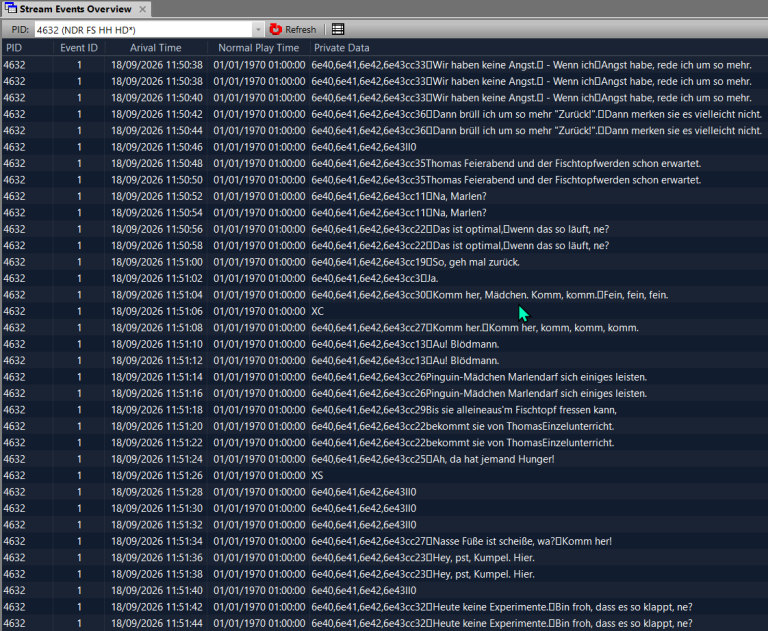Select arrival time 18/09/2026 11:50:56

pos(157,229)
